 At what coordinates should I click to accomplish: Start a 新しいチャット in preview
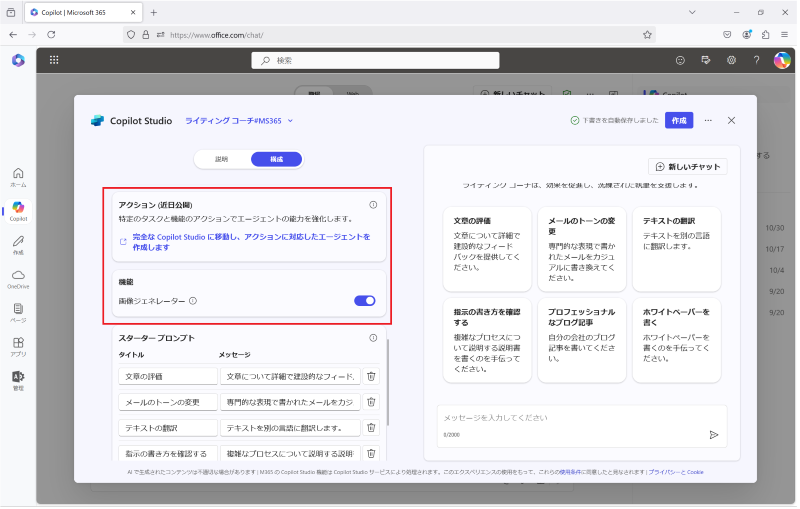(690, 167)
